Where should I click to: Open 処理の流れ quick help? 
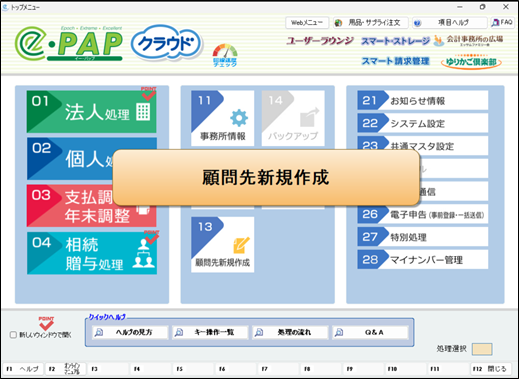pyautogui.click(x=290, y=332)
